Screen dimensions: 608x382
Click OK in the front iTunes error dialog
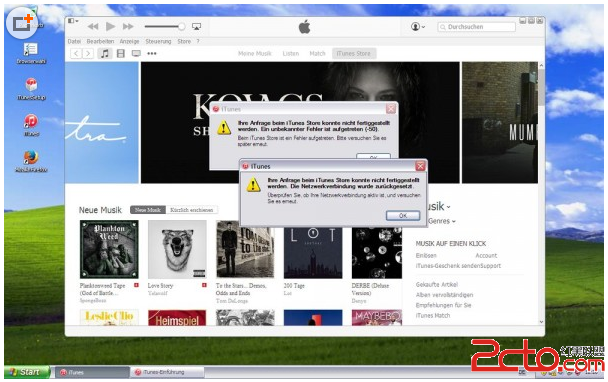403,216
